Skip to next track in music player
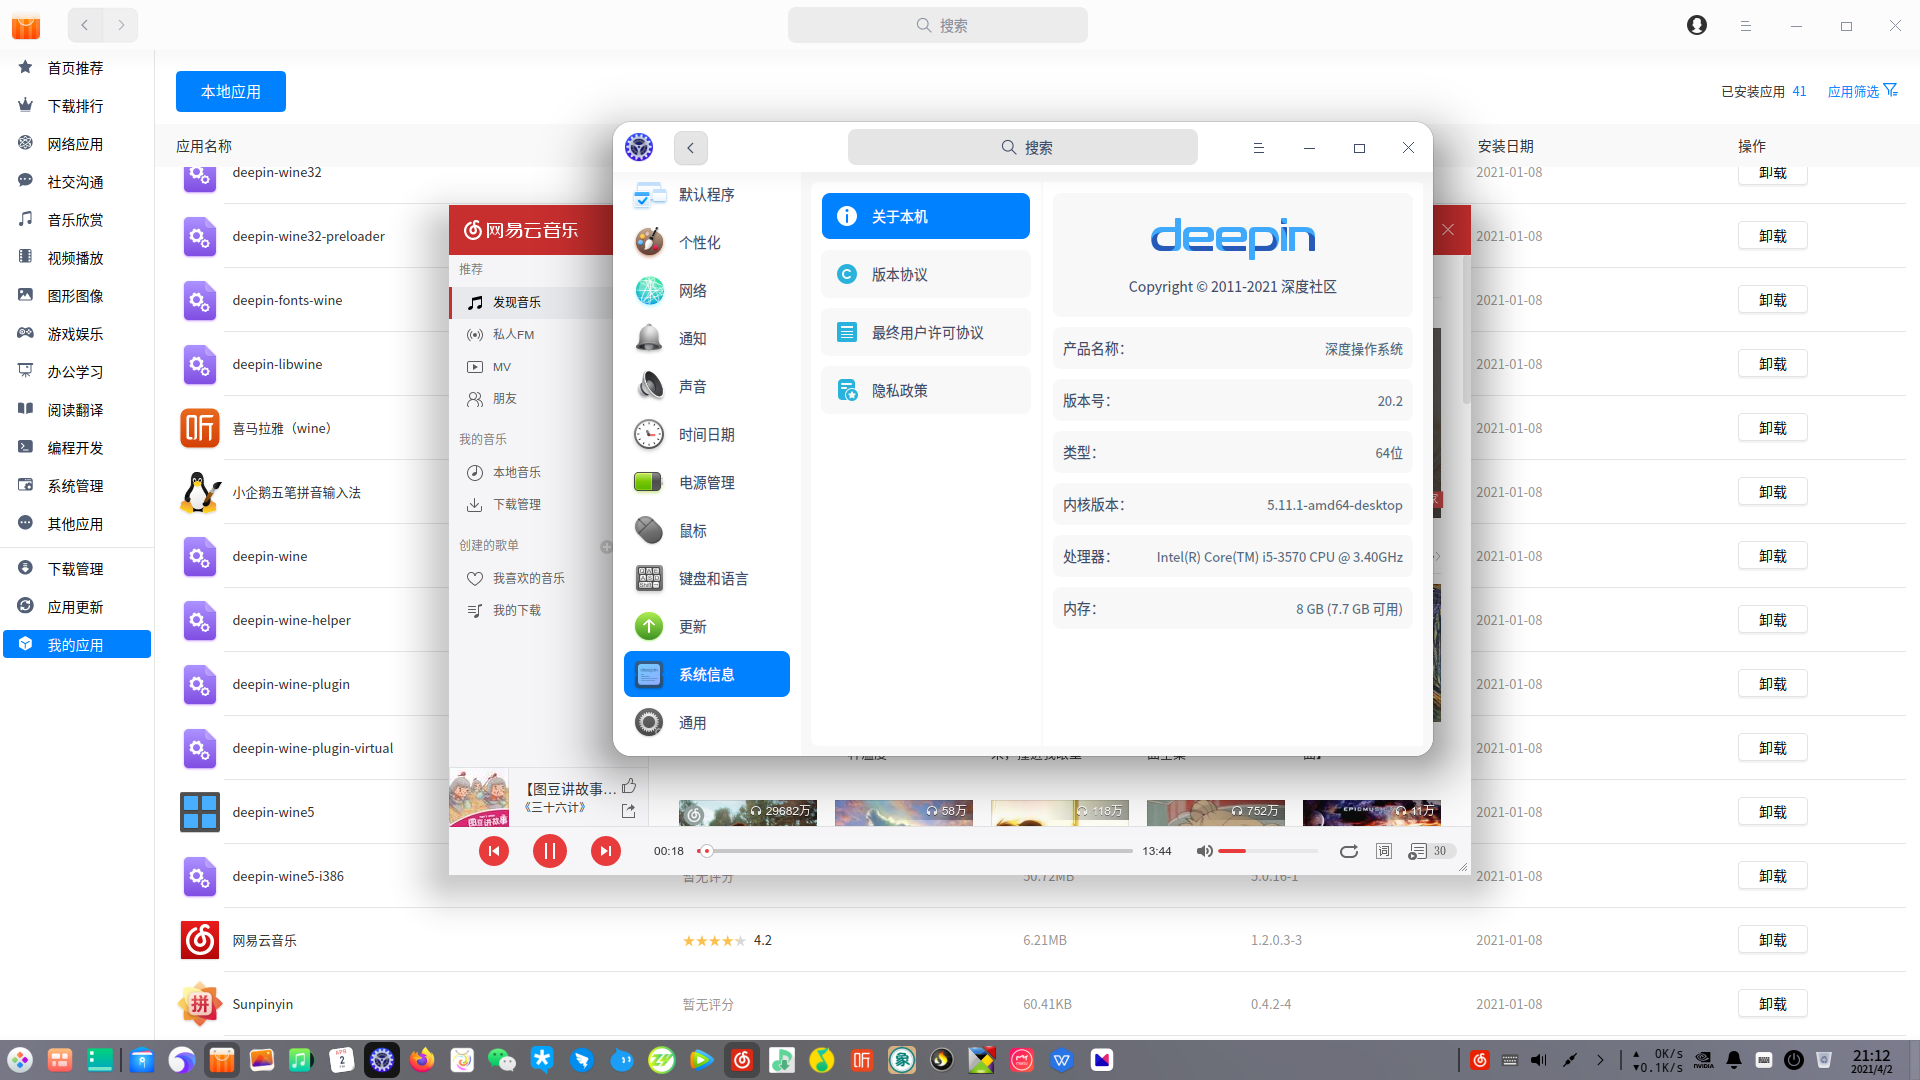Viewport: 1920px width, 1080px height. coord(605,851)
